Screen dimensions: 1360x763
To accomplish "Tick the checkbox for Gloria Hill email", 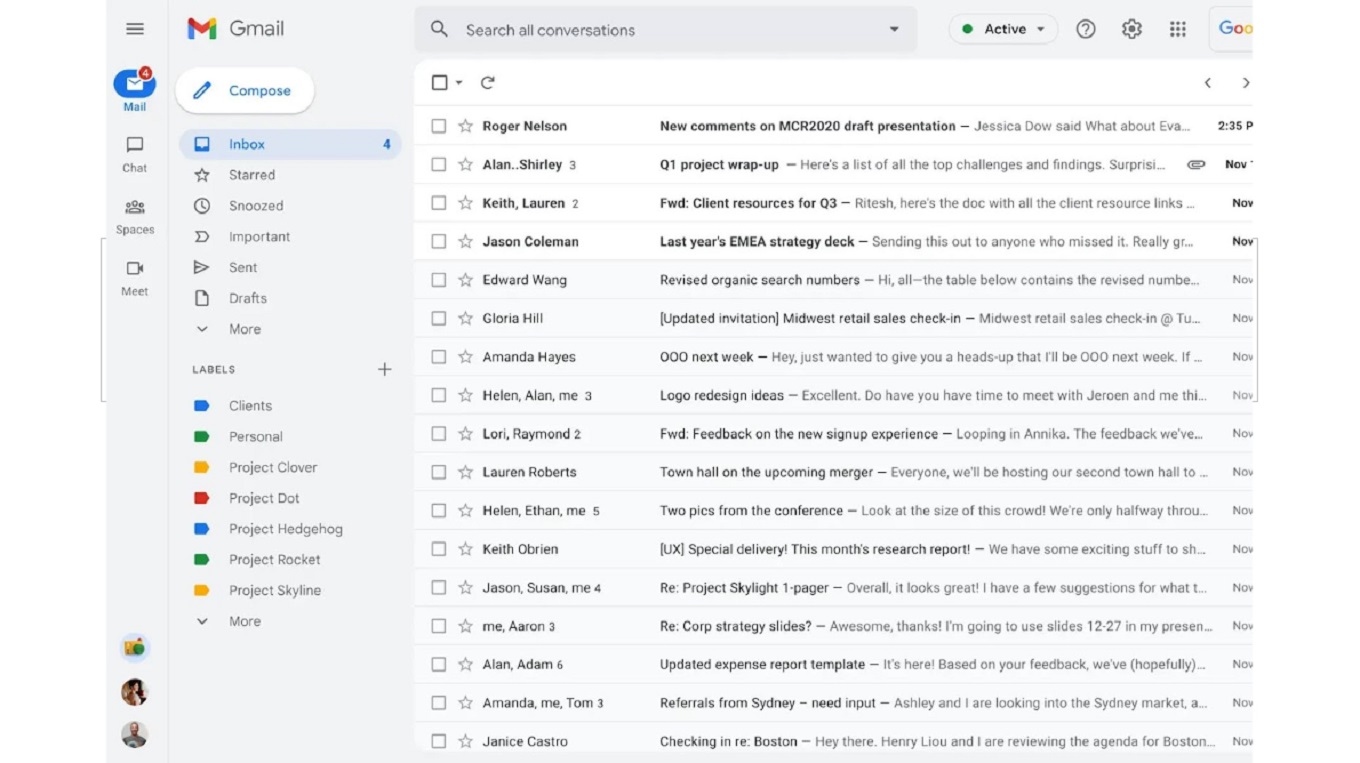I will (439, 319).
